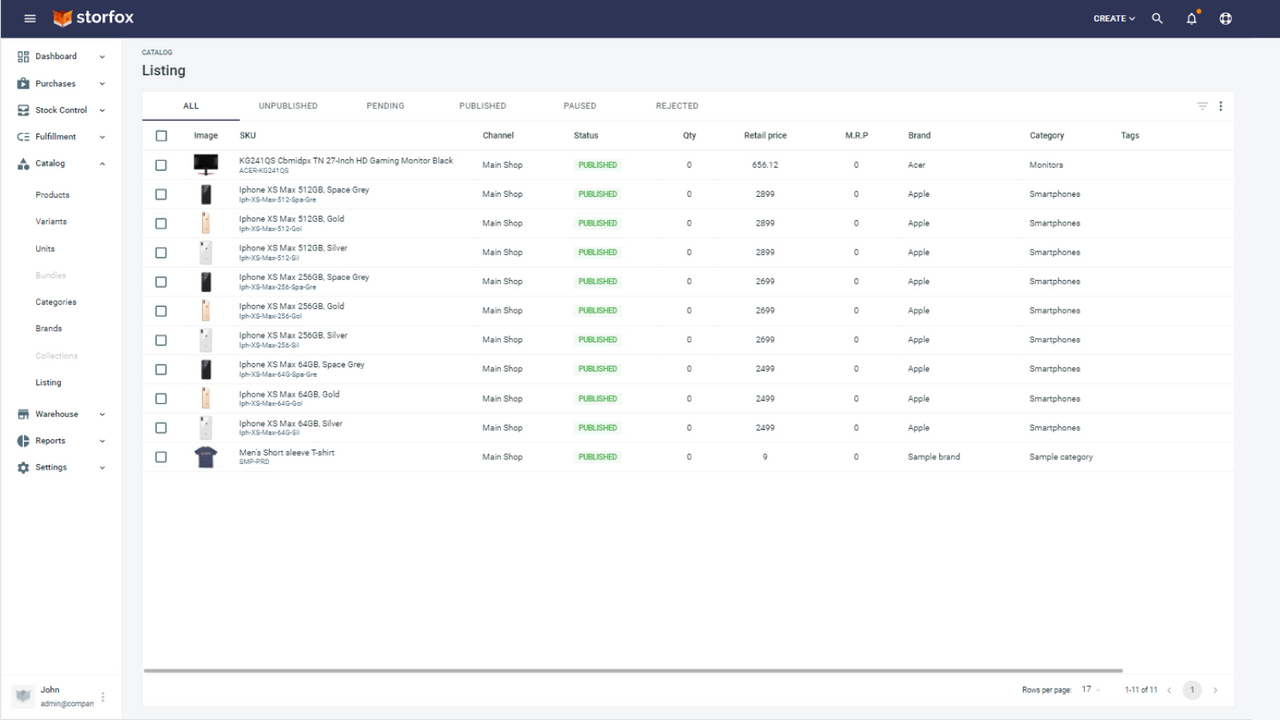Switch to the REJECTED tab

[677, 106]
